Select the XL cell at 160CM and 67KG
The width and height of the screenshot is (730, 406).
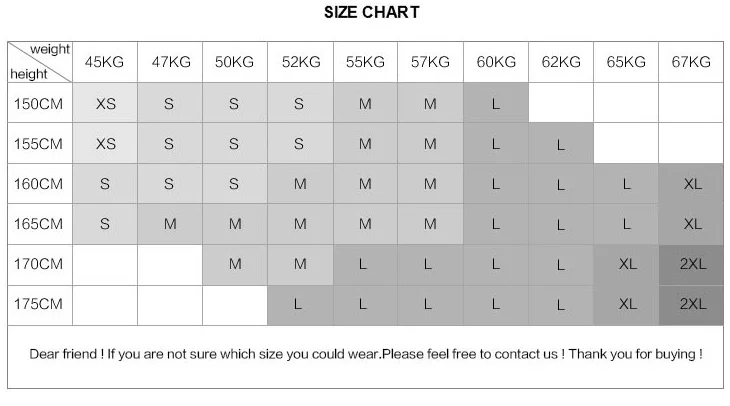[691, 184]
